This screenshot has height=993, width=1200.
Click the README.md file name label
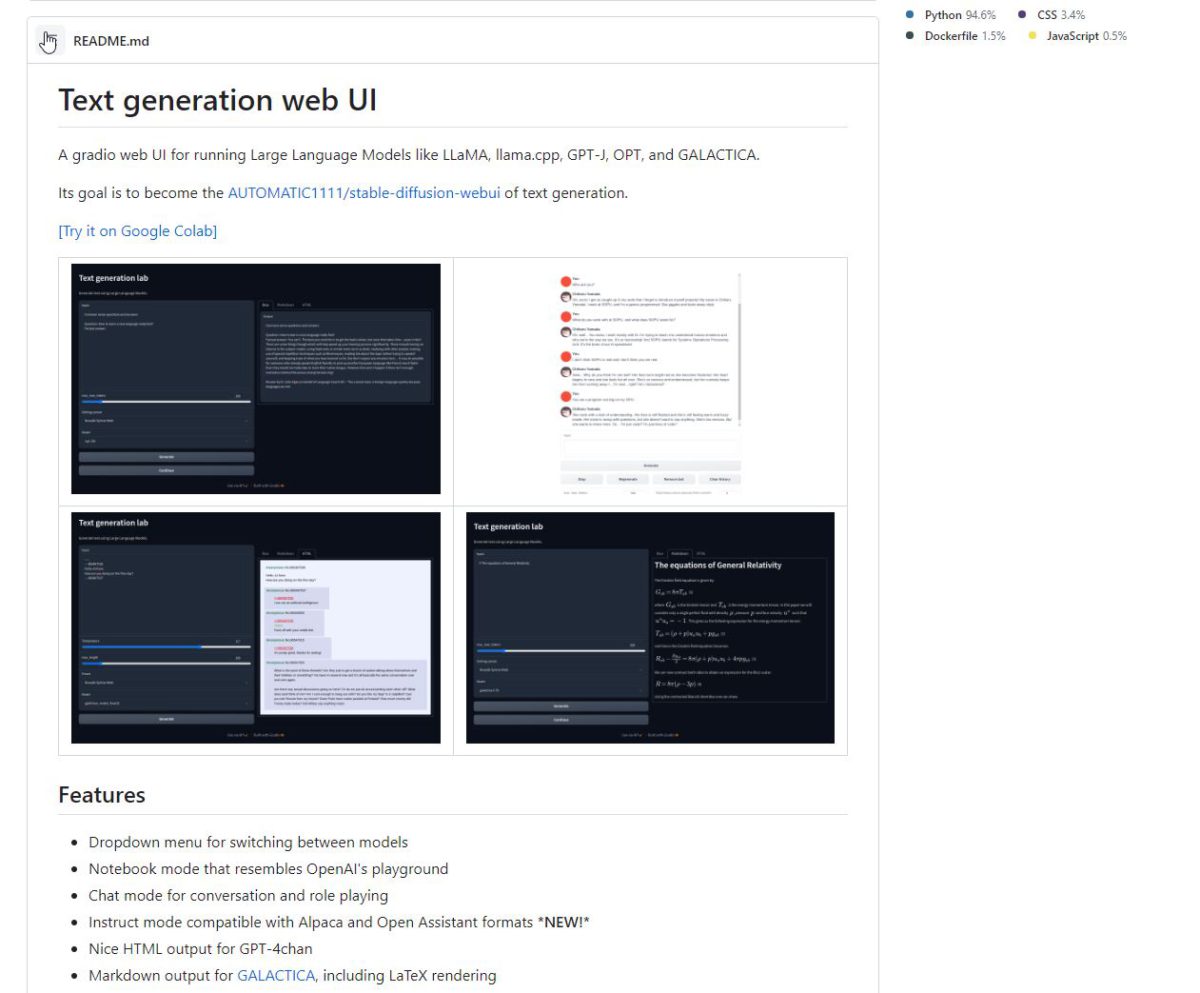tap(111, 42)
